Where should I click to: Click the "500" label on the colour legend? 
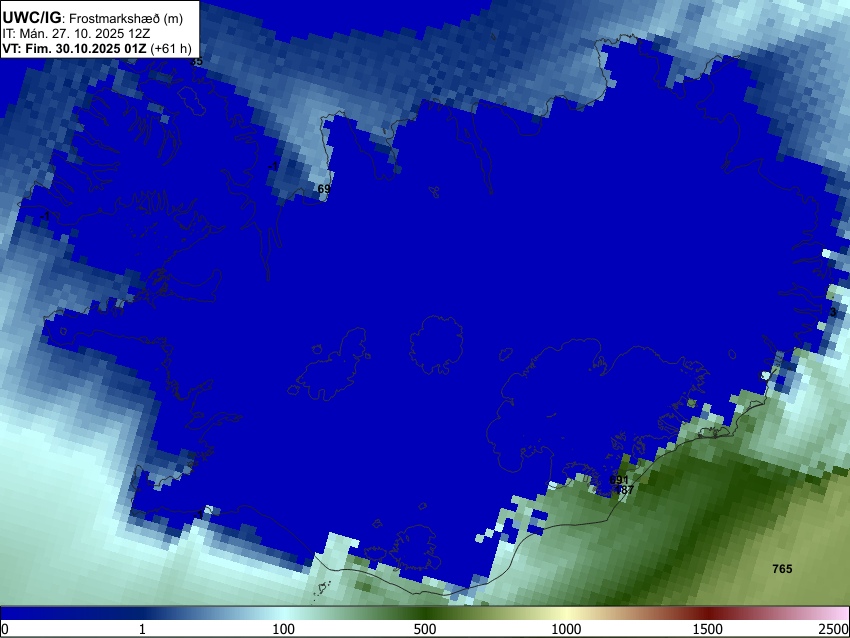click(425, 629)
